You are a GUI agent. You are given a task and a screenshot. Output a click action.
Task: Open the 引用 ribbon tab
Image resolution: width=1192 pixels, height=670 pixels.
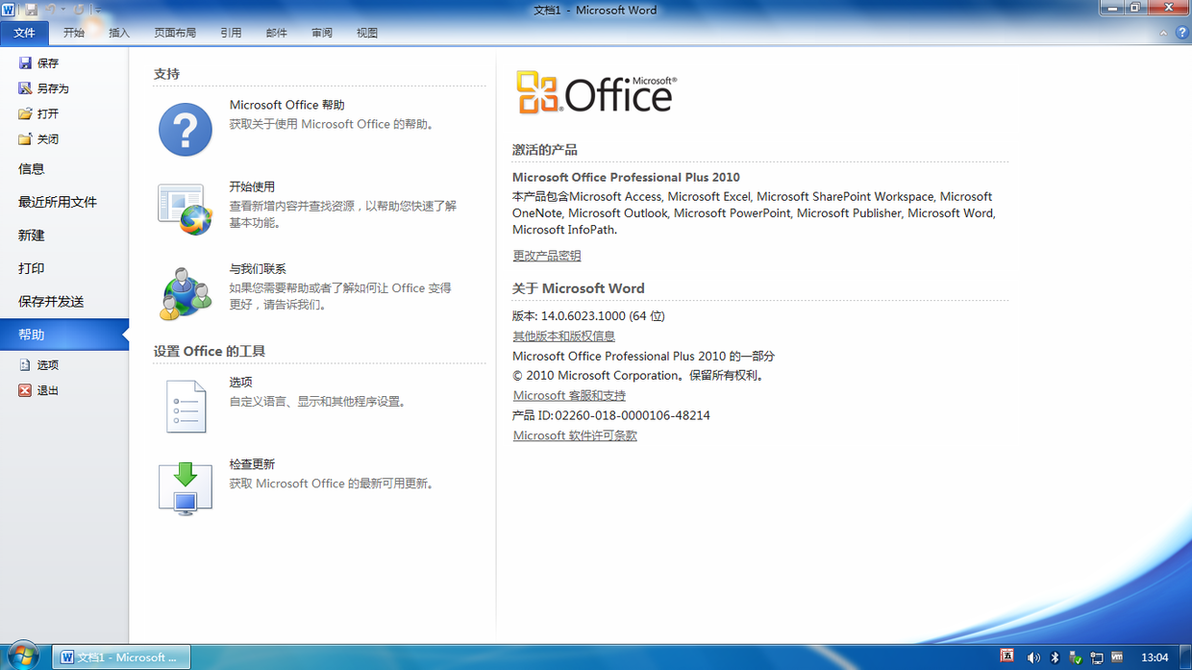231,33
